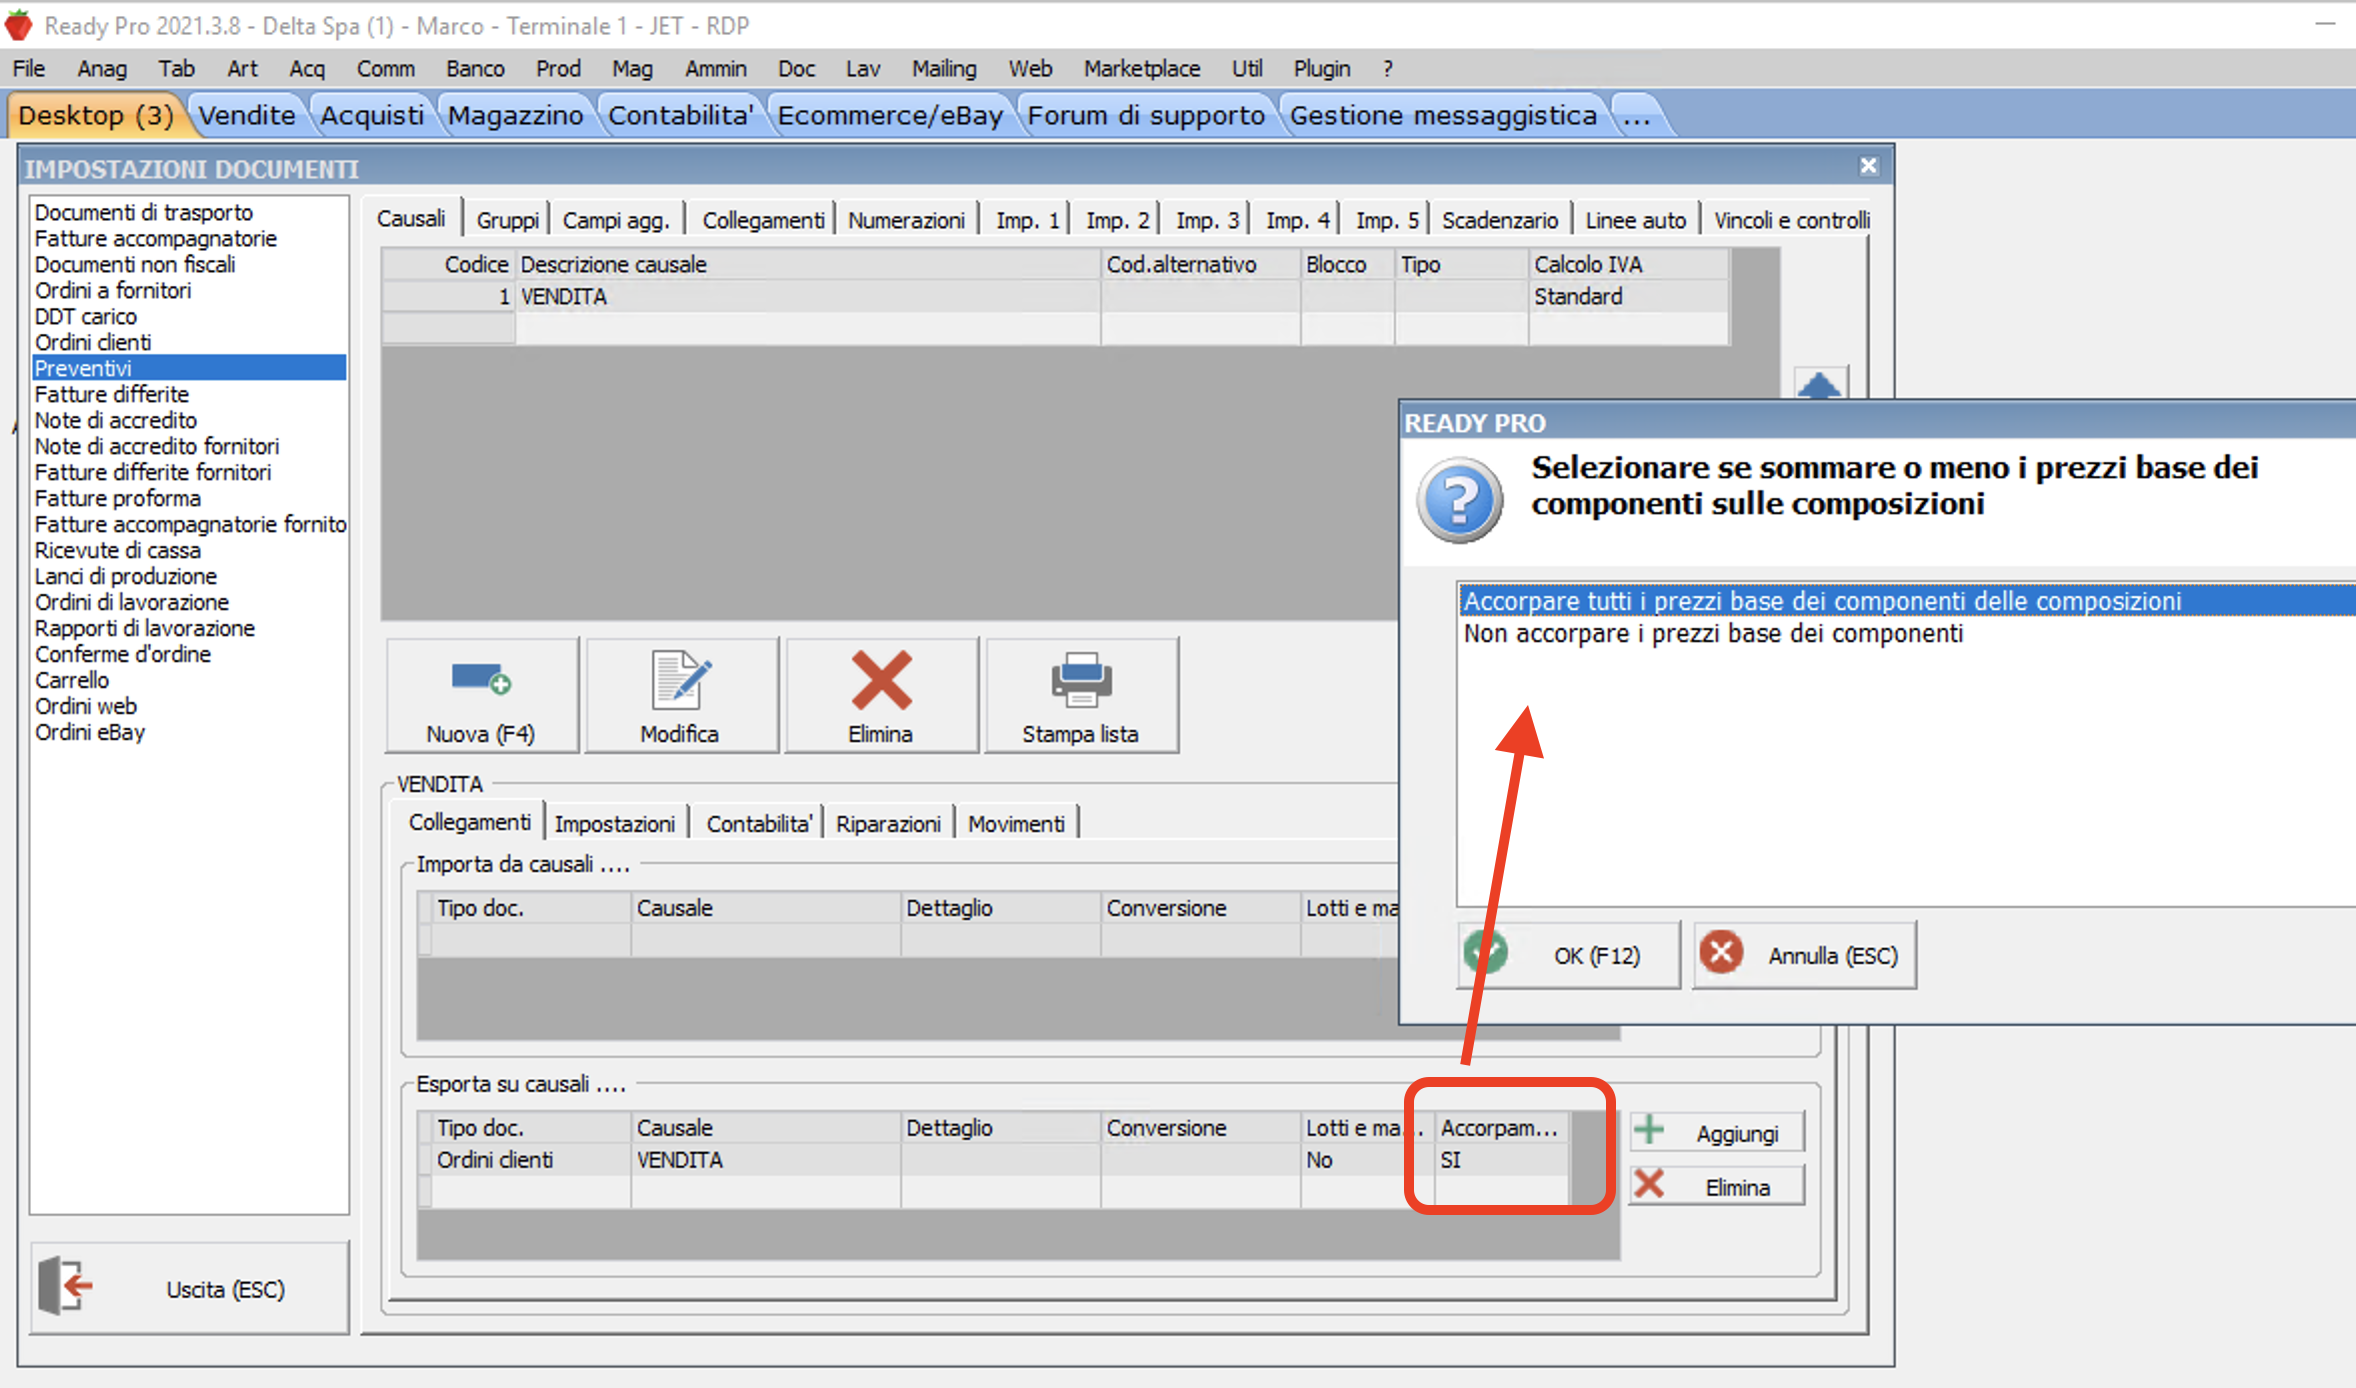Select the Campi agg. settings tab

coord(616,220)
